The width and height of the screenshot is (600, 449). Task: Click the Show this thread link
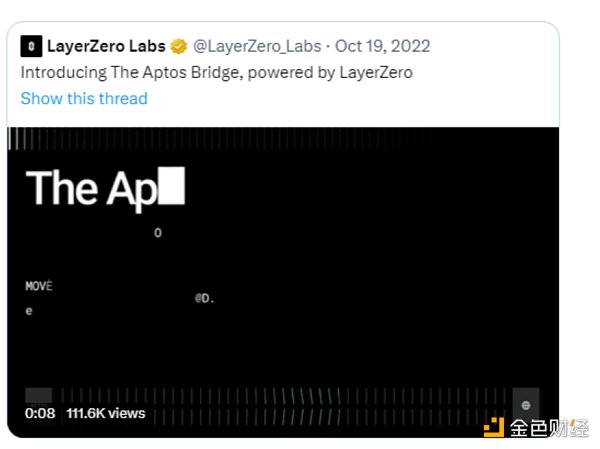84,98
